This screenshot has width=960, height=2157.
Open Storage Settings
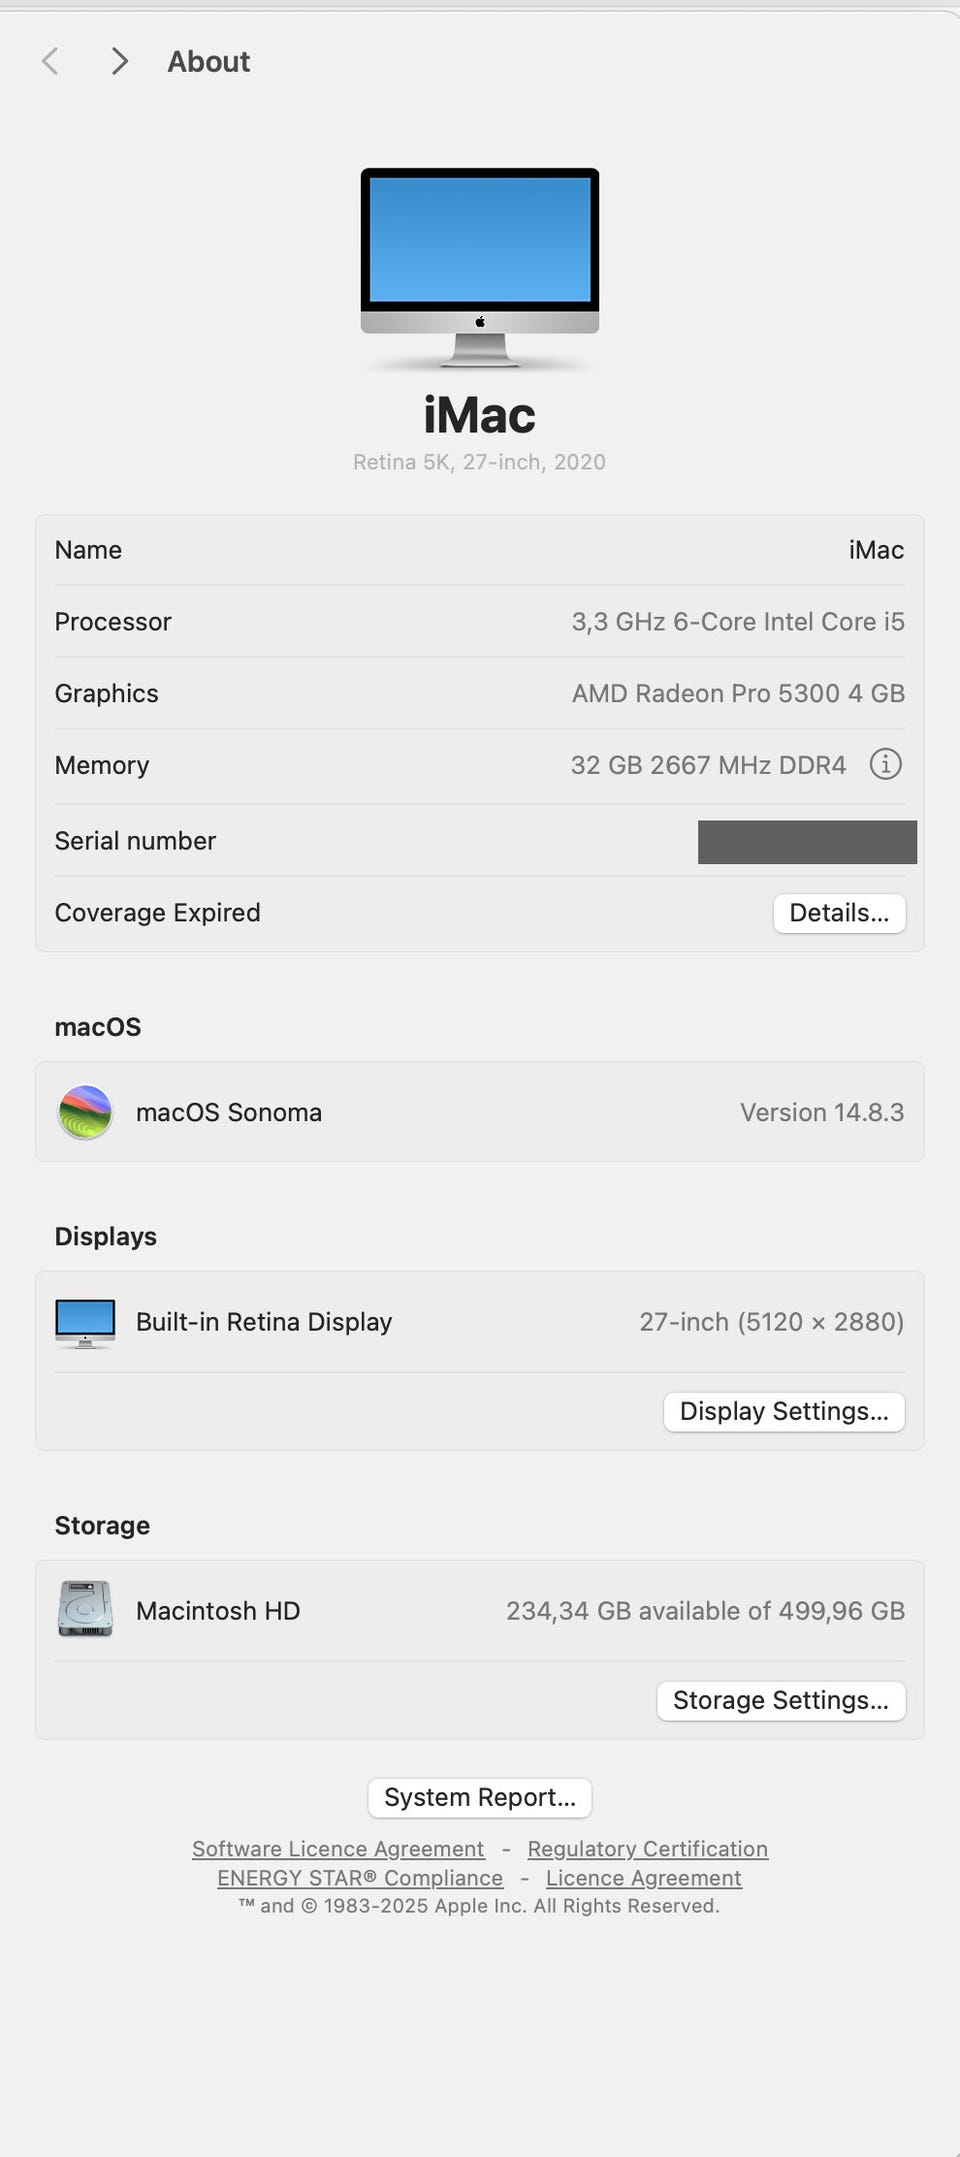pyautogui.click(x=780, y=1700)
